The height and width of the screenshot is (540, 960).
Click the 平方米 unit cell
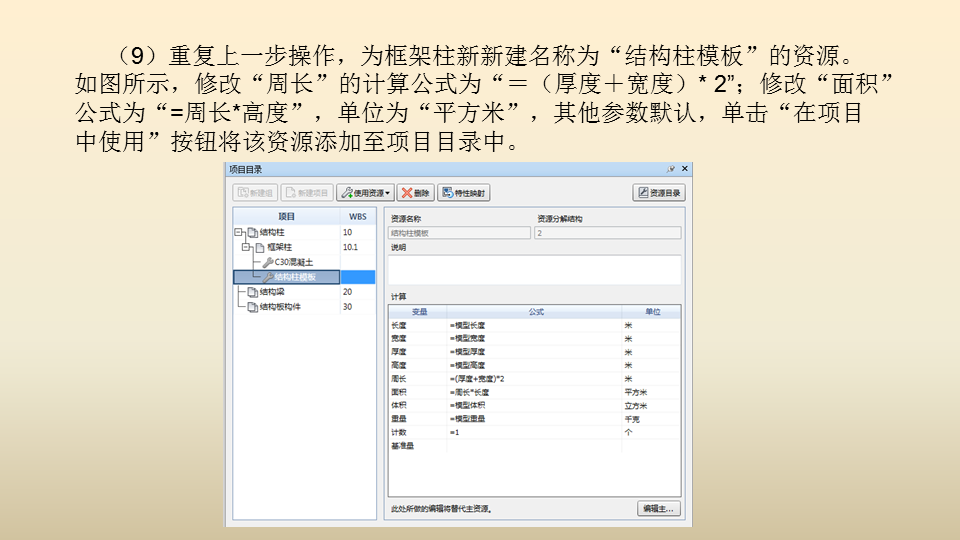click(x=651, y=392)
